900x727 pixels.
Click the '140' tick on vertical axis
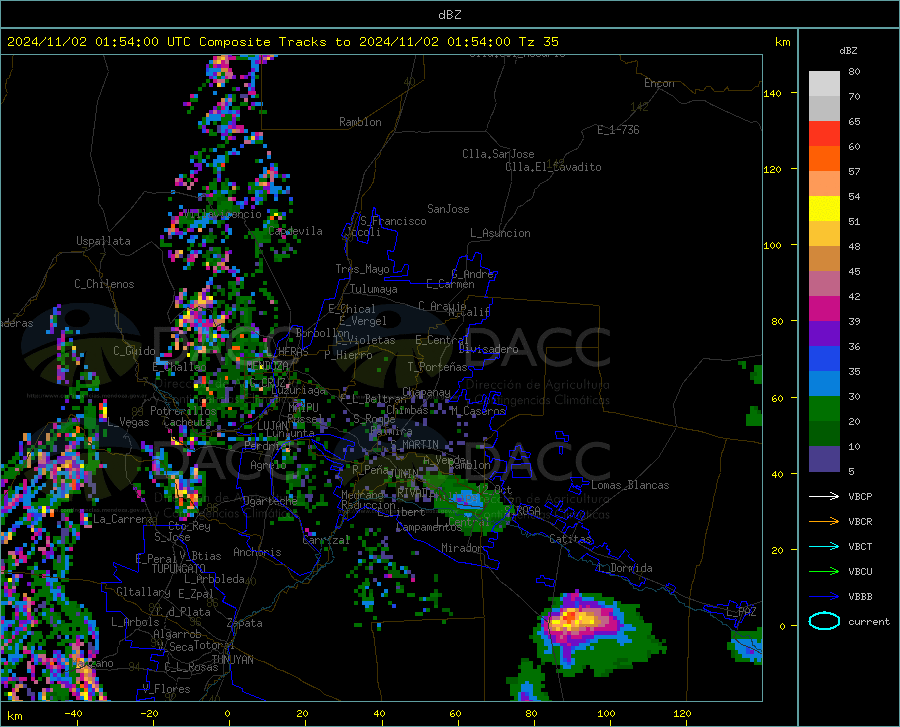772,94
